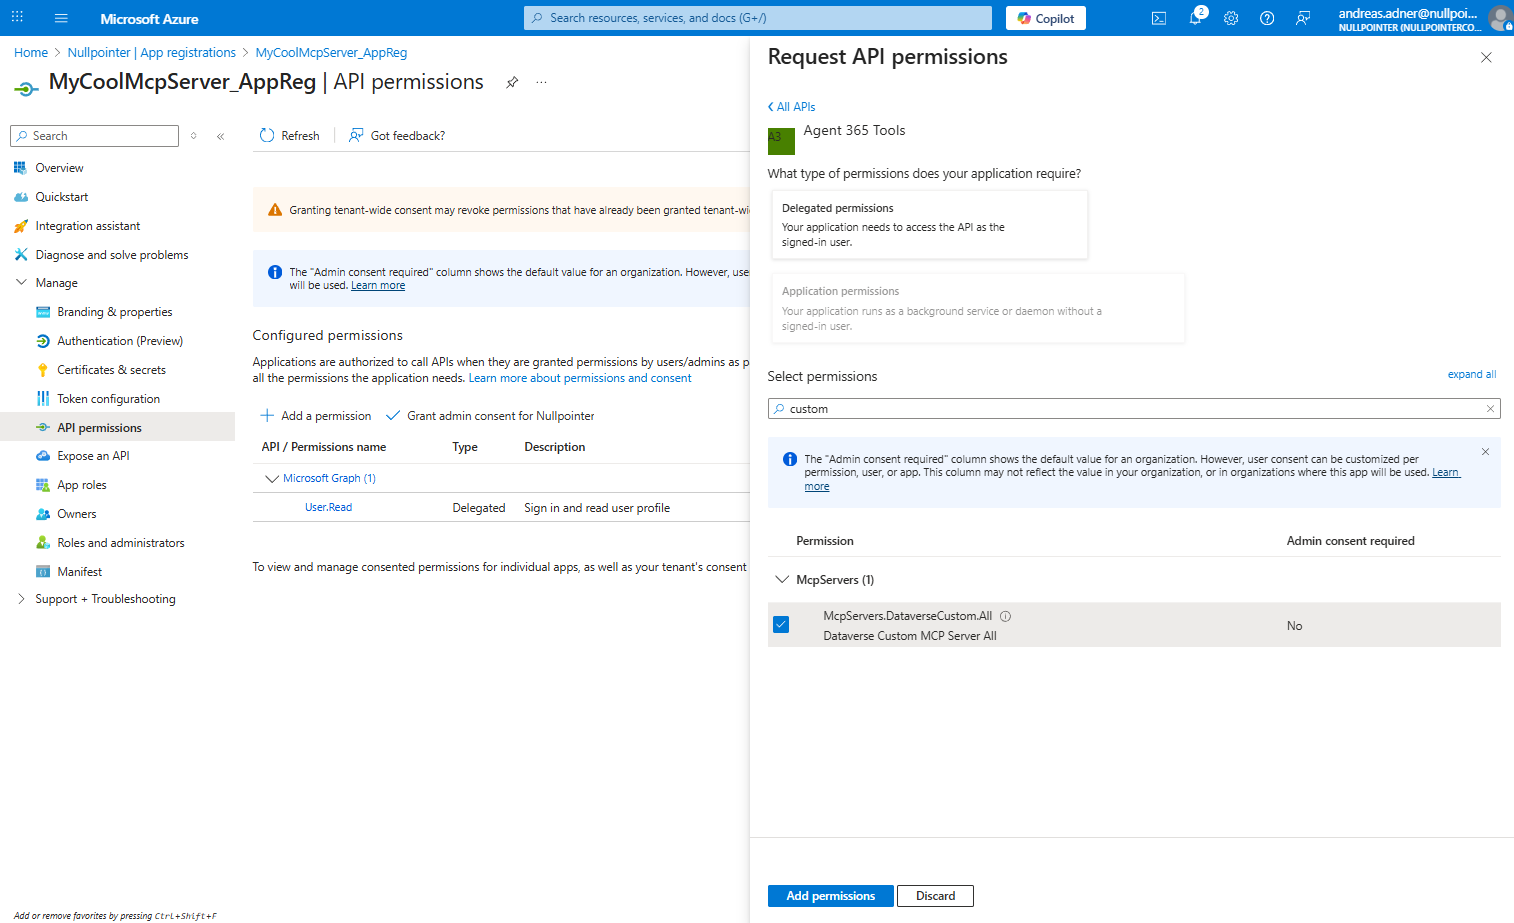Viewport: 1514px width, 923px height.
Task: Open the Cloud Shell icon in header
Action: pos(1159,18)
